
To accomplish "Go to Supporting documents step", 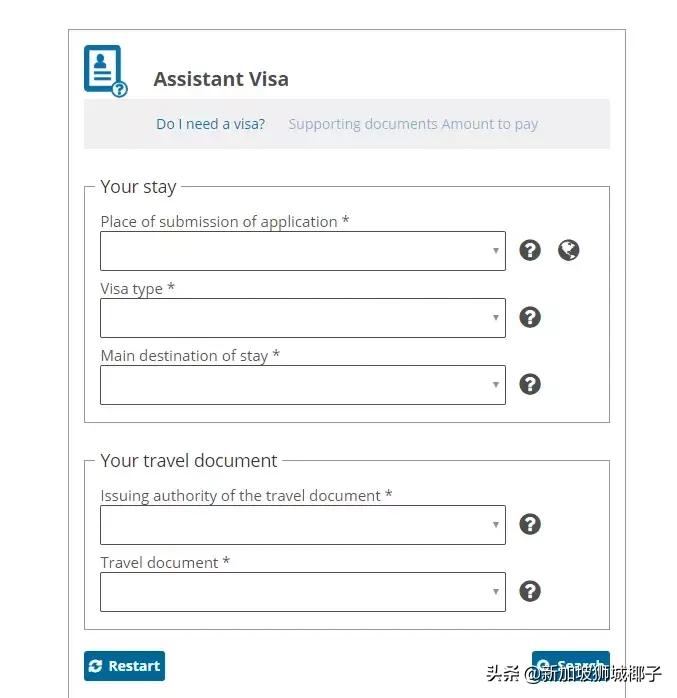I will click(363, 124).
